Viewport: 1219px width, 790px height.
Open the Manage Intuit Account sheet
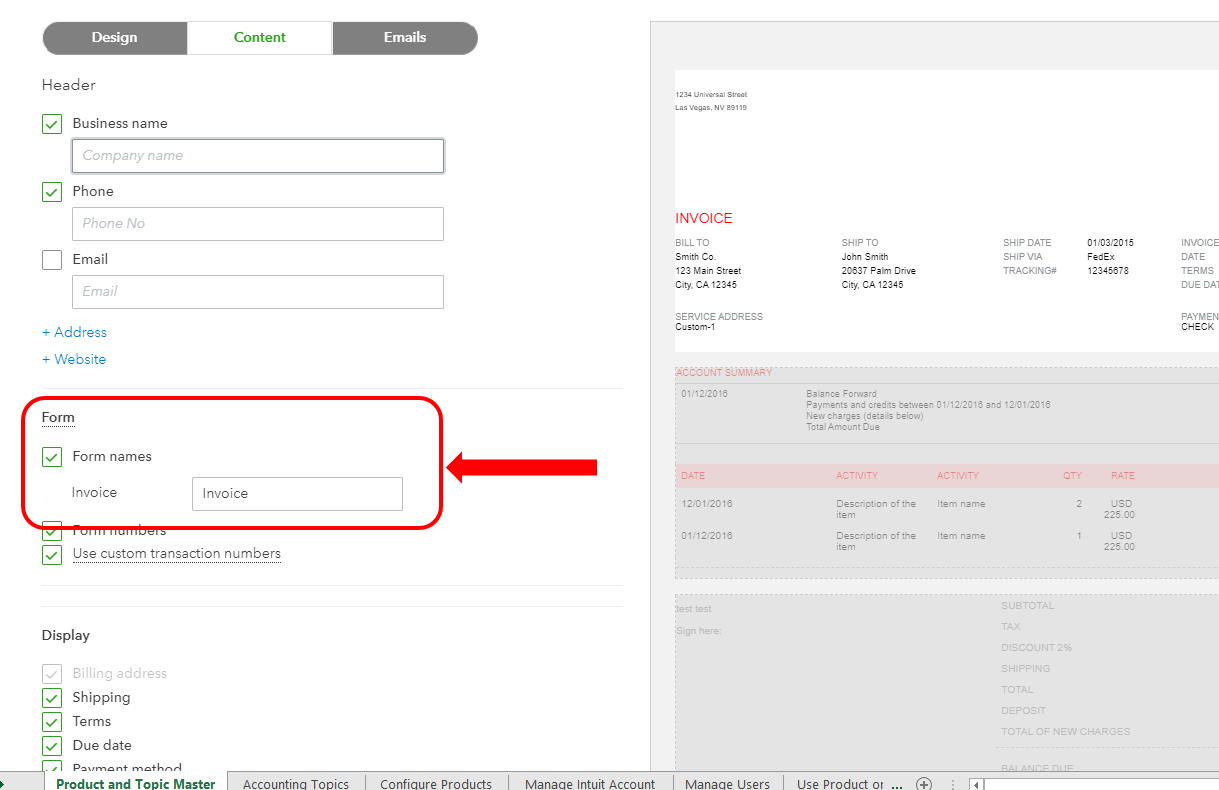(x=591, y=784)
